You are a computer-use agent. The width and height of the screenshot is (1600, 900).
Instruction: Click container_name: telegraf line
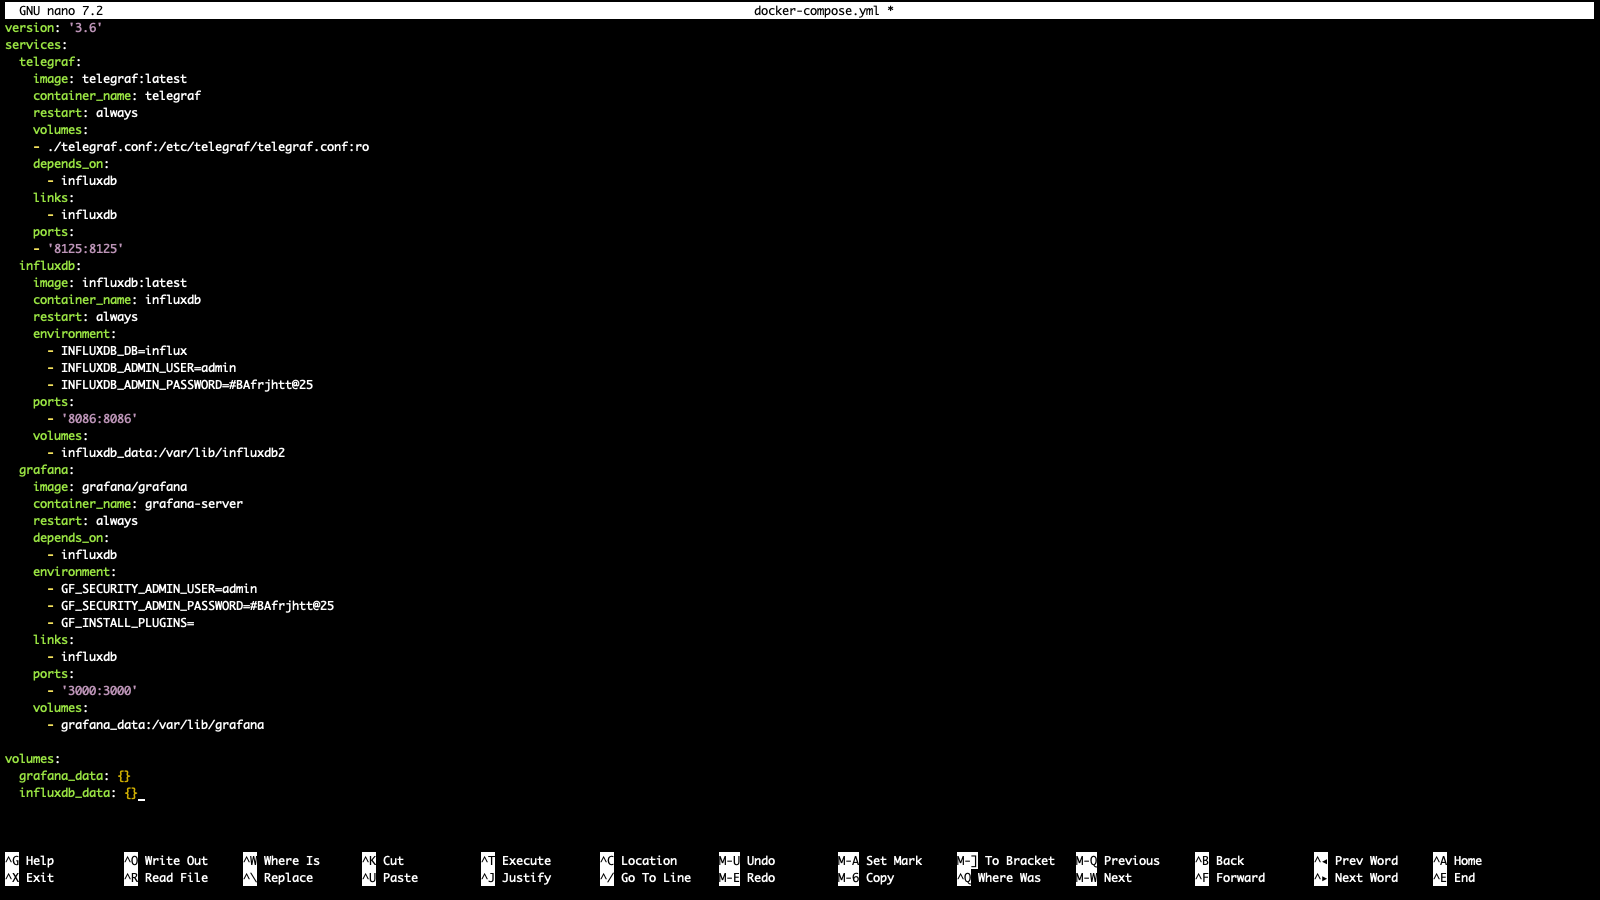click(x=117, y=96)
